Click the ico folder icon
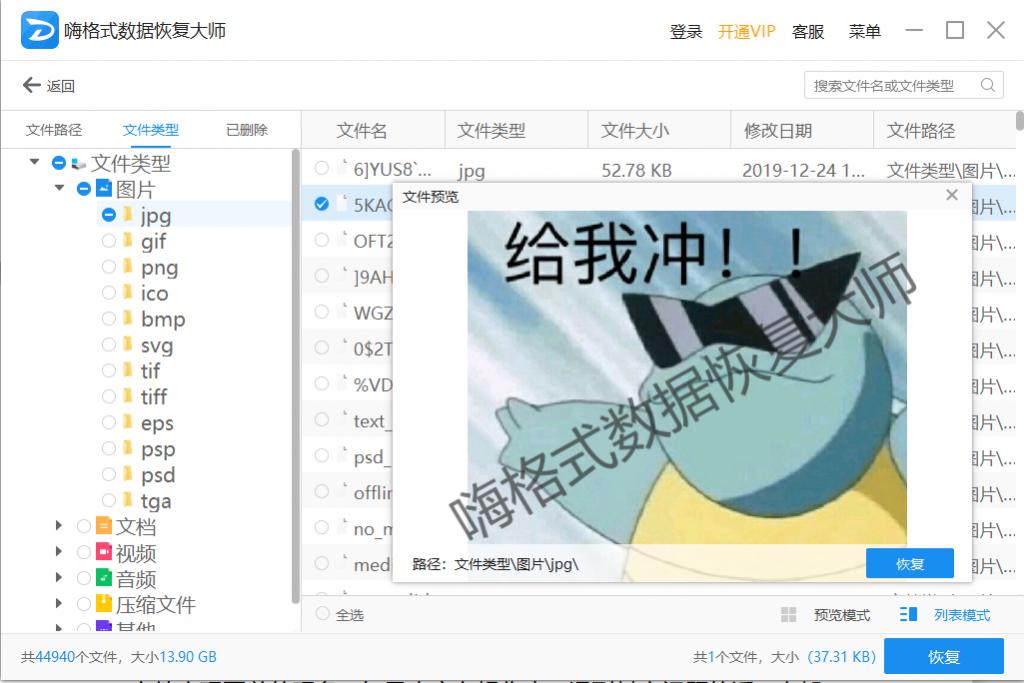This screenshot has width=1024, height=683. click(x=128, y=292)
